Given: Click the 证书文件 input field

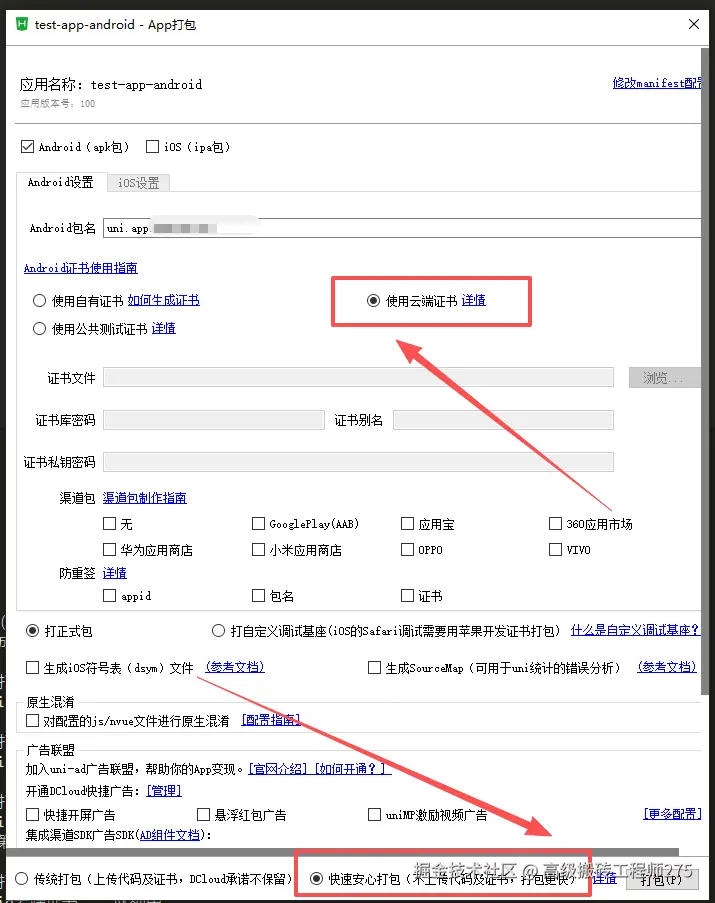Looking at the screenshot, I should (358, 378).
